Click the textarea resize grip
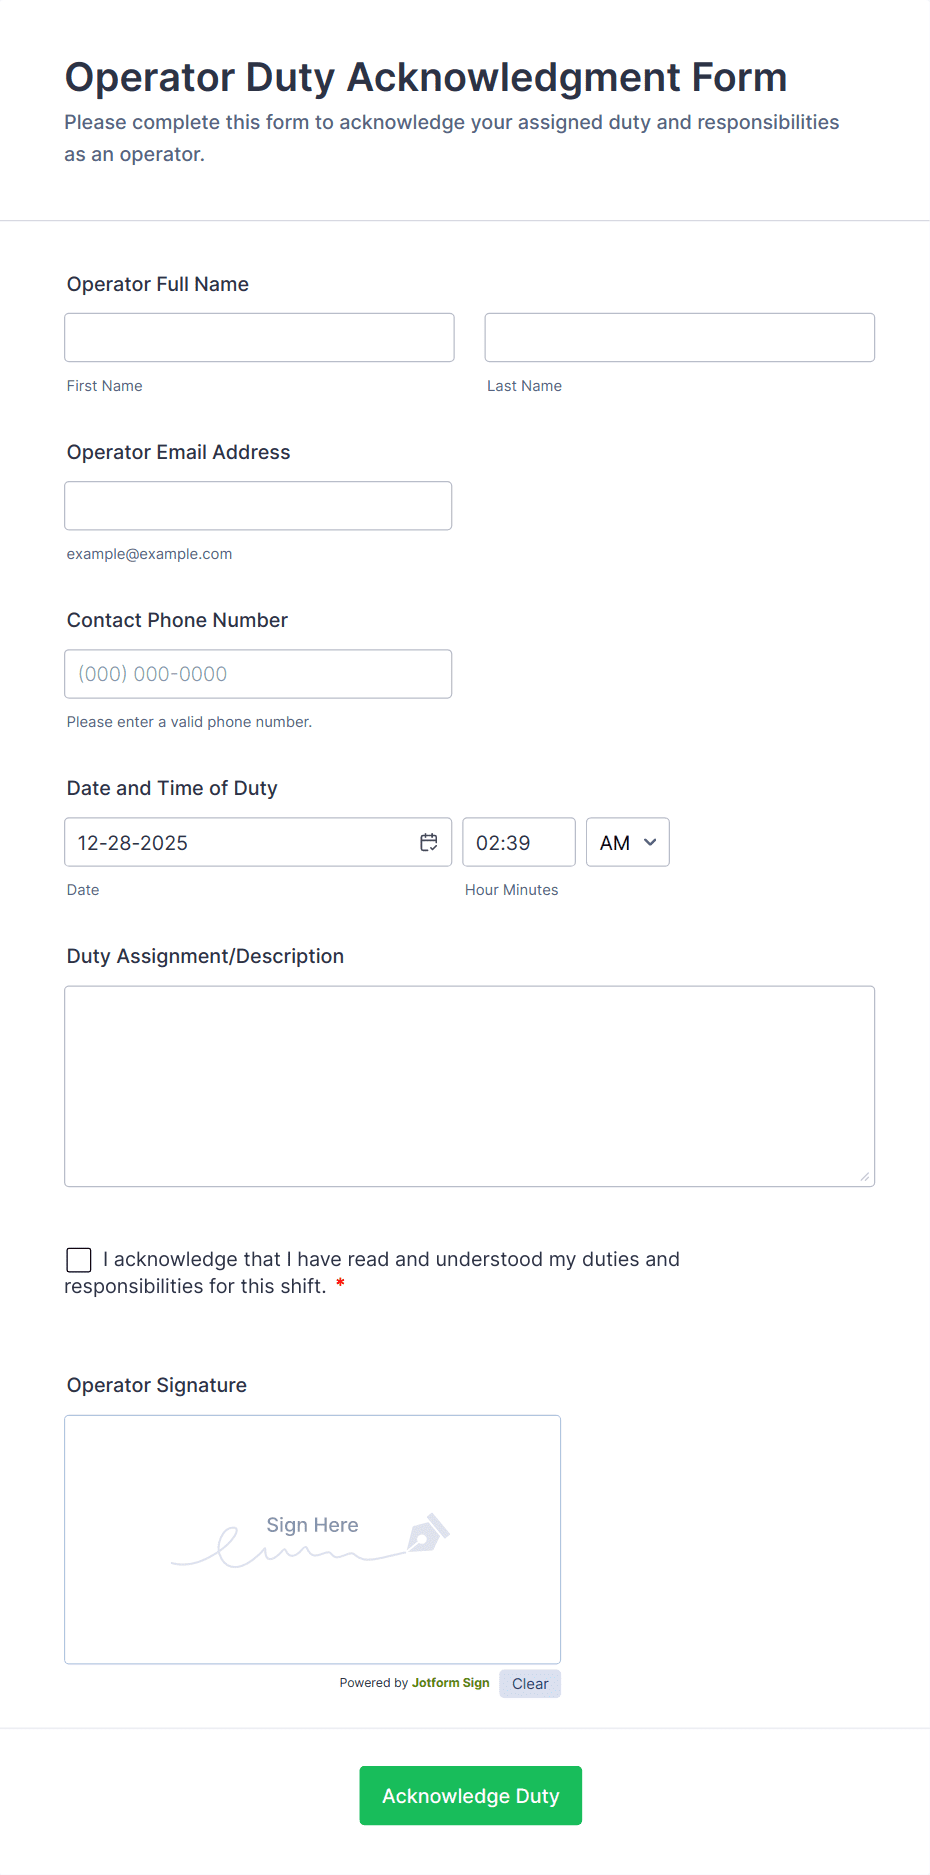 (x=866, y=1176)
